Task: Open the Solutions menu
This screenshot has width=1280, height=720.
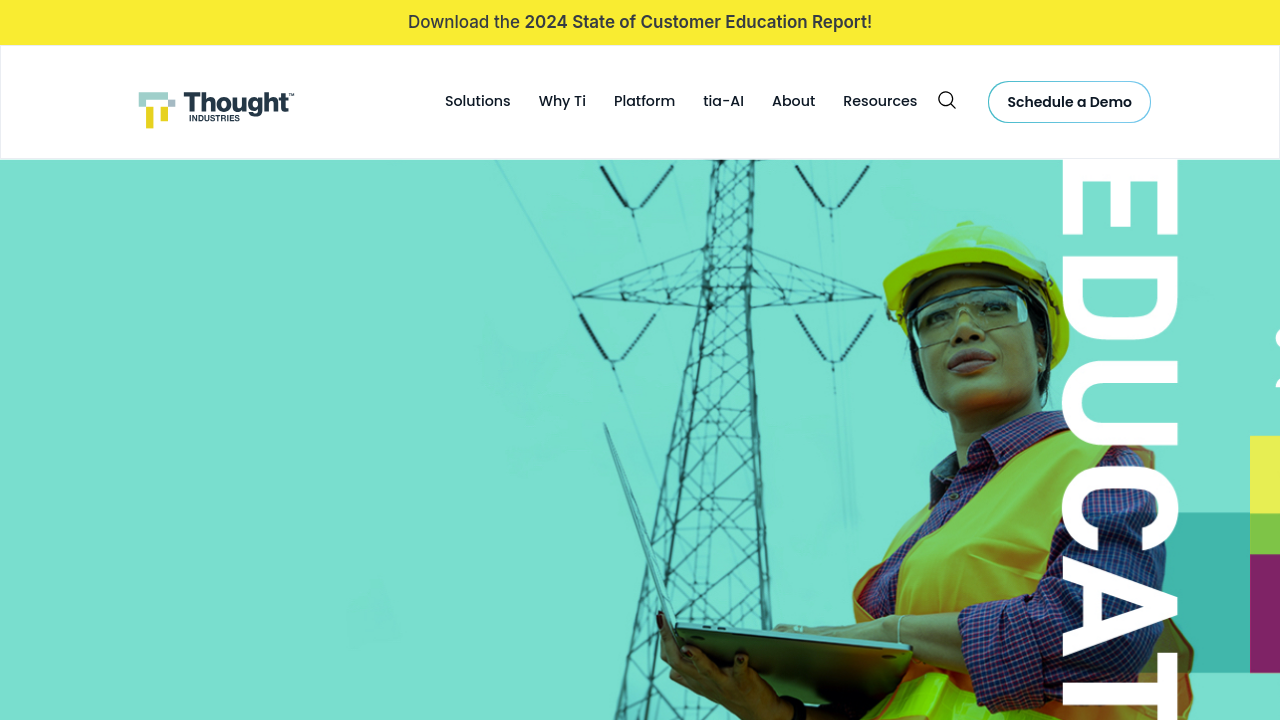Action: coord(477,101)
